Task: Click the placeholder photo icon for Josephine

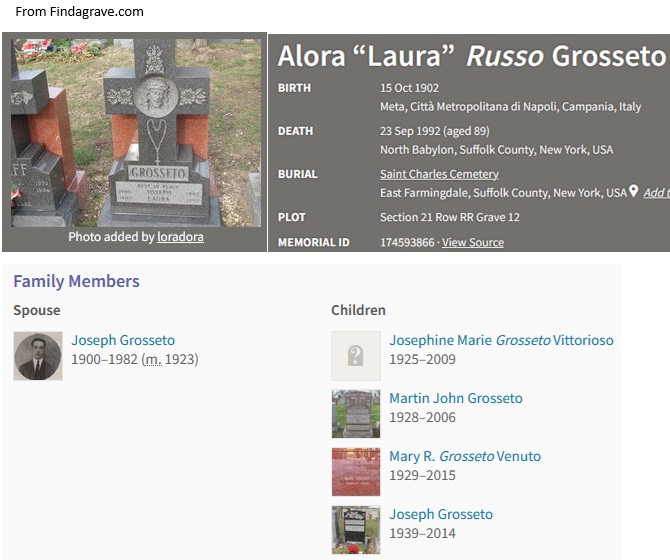Action: point(356,356)
